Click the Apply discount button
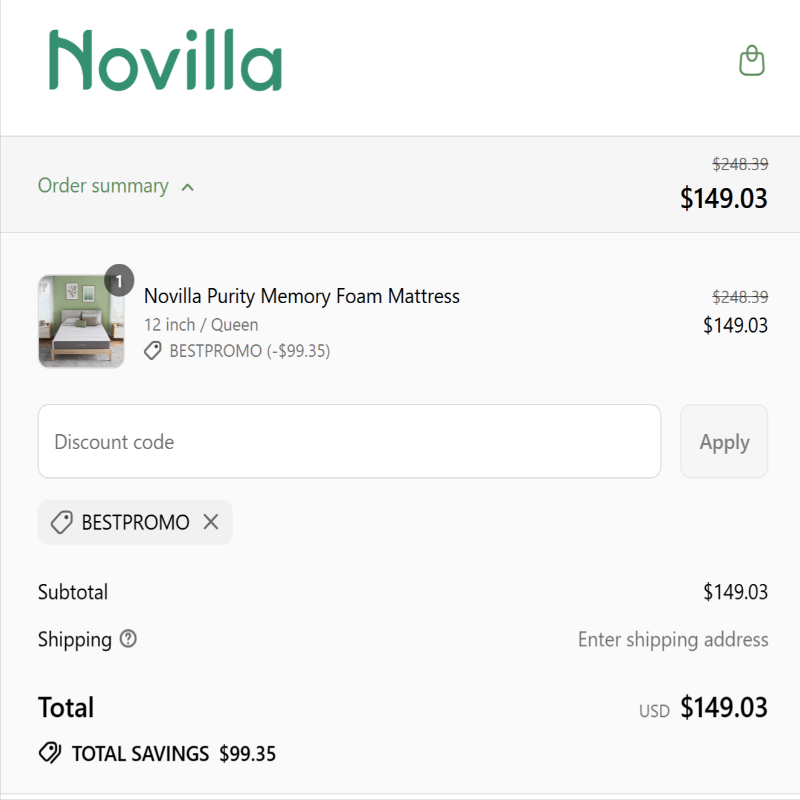This screenshot has height=800, width=800. [724, 441]
